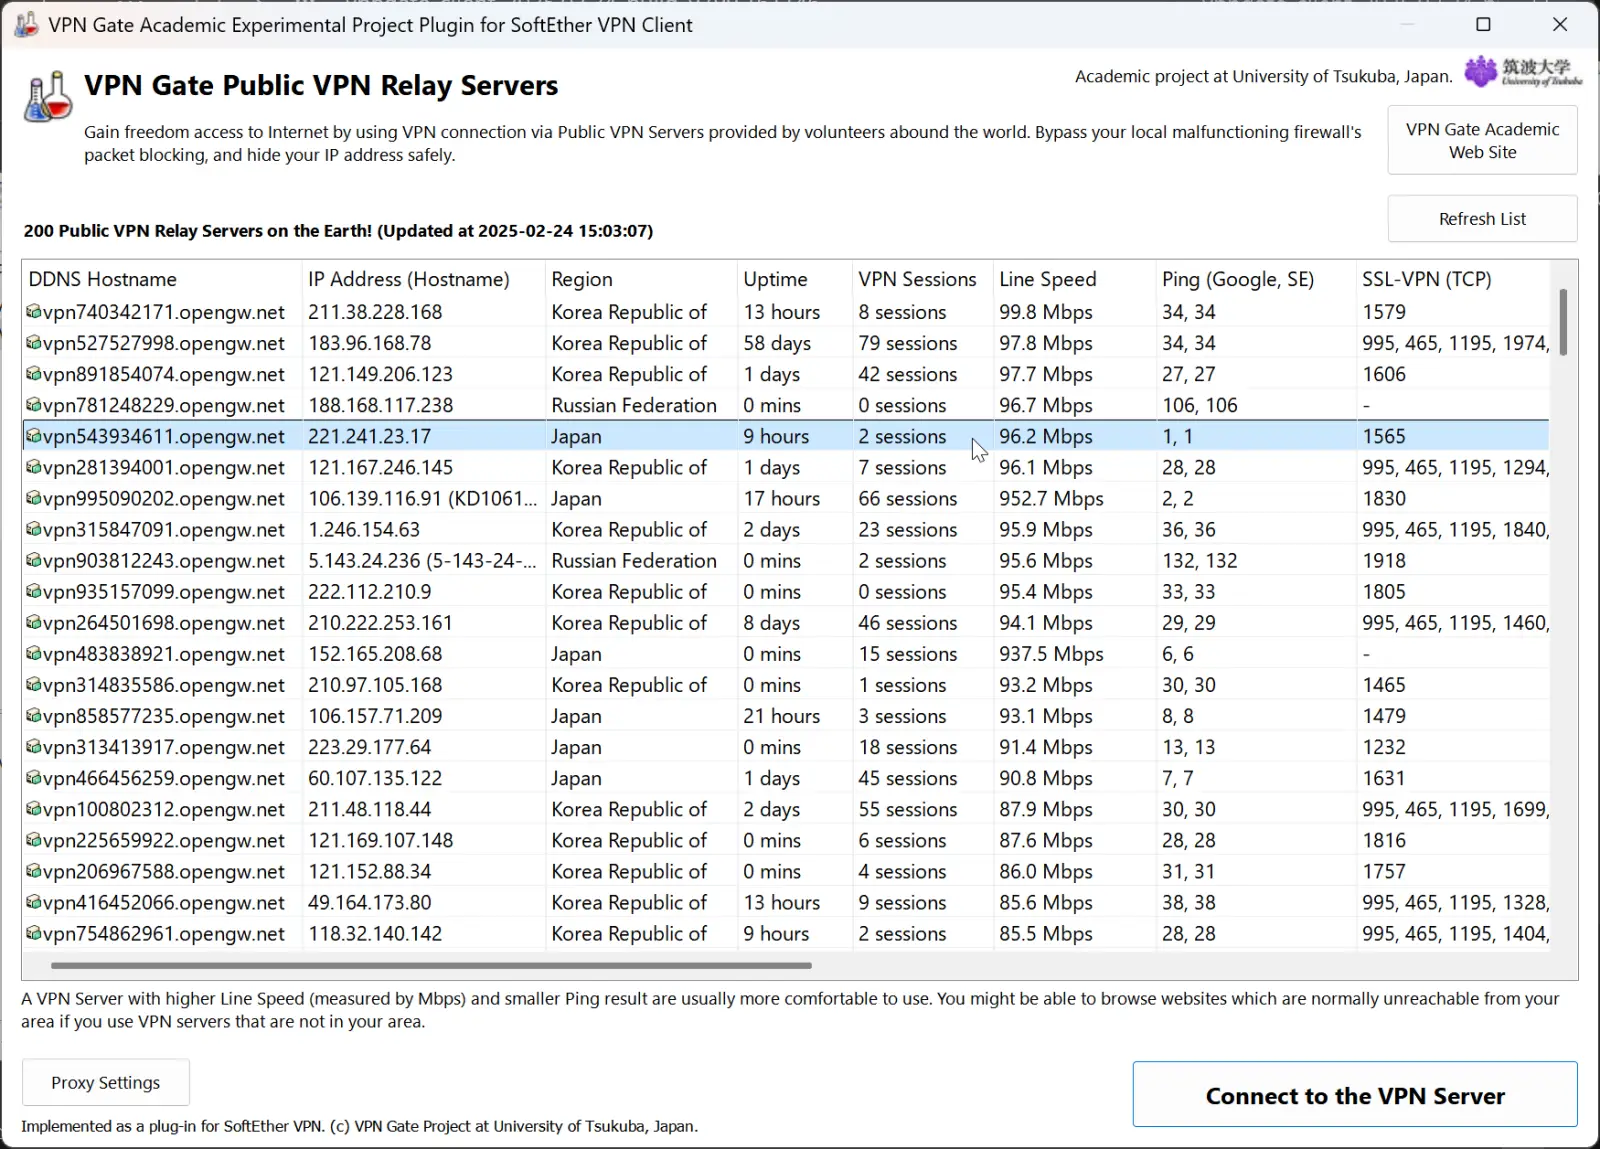Viewport: 1600px width, 1149px height.
Task: Click the University of Tsukuba logo
Action: click(1523, 72)
